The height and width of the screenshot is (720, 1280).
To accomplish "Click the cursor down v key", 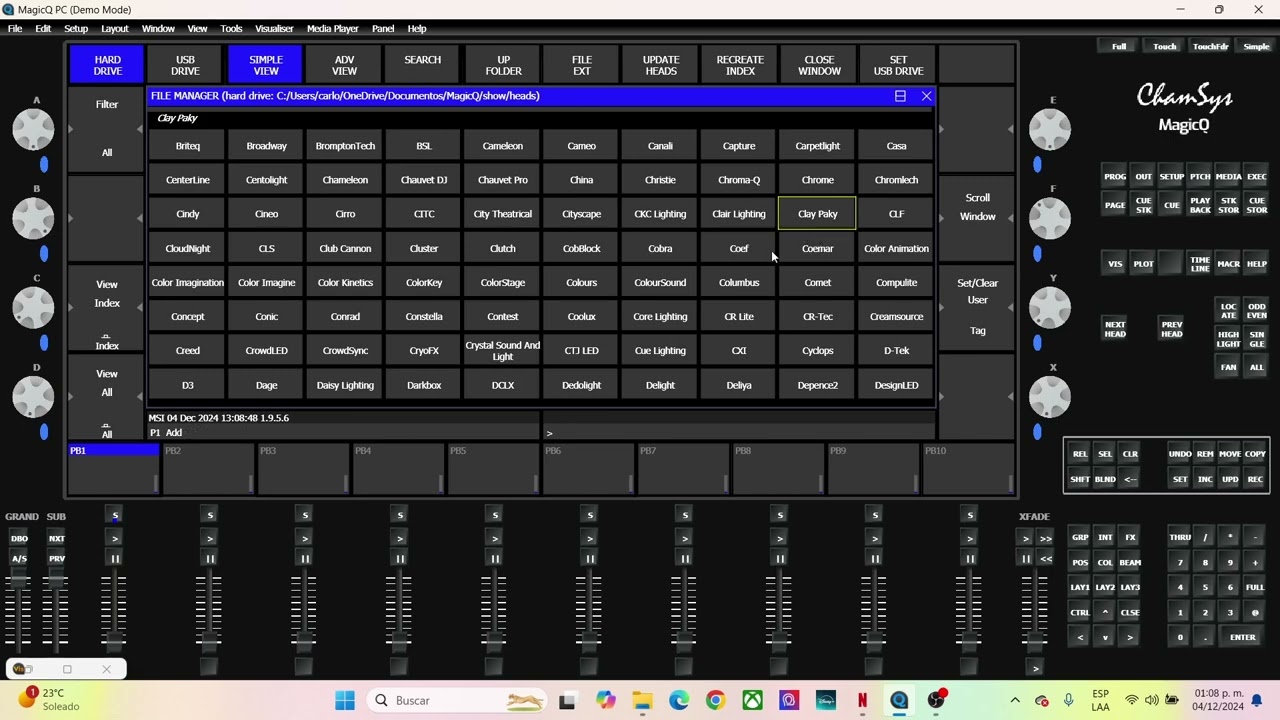I will (x=1105, y=637).
